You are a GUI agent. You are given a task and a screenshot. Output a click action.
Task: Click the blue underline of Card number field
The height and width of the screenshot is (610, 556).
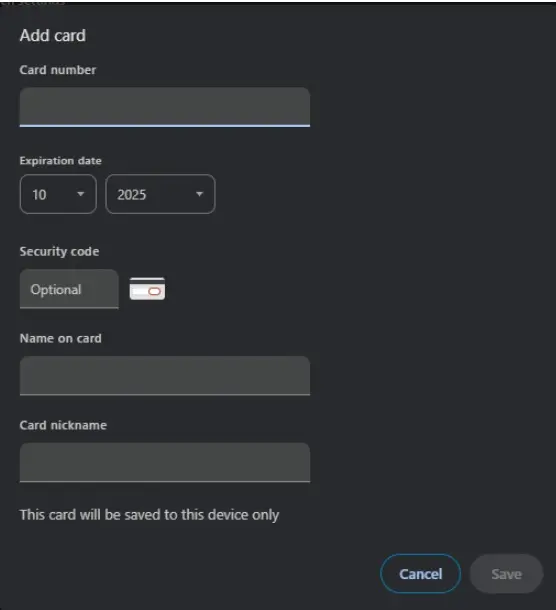[165, 126]
